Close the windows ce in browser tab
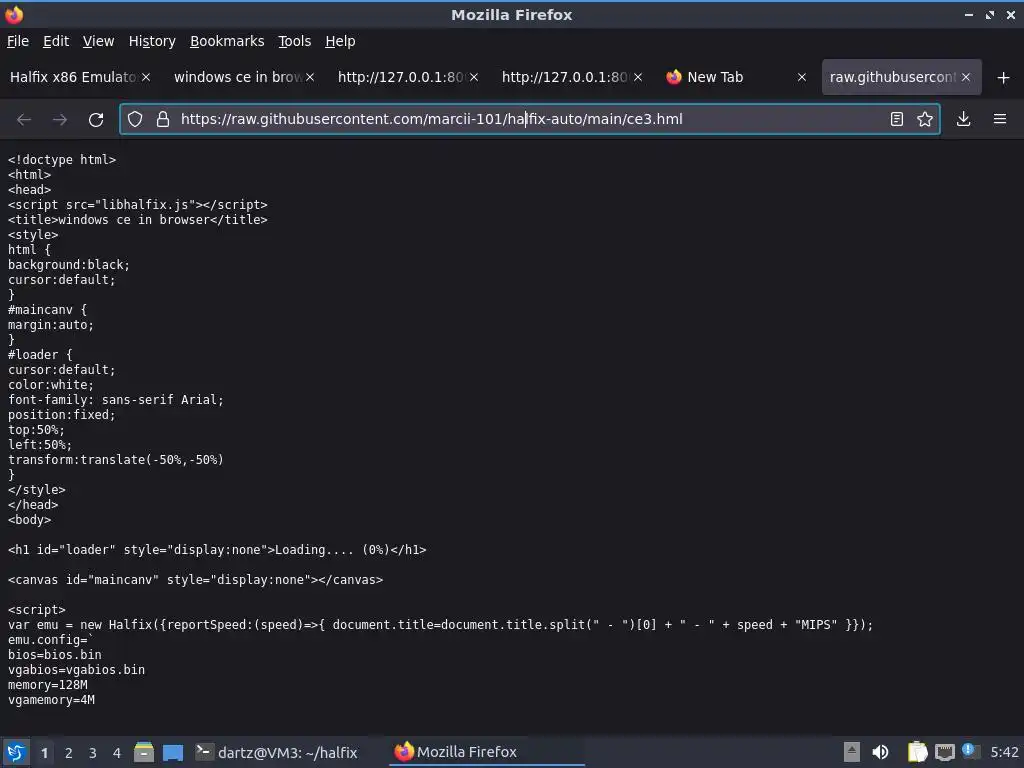The height and width of the screenshot is (768, 1024). click(x=310, y=77)
